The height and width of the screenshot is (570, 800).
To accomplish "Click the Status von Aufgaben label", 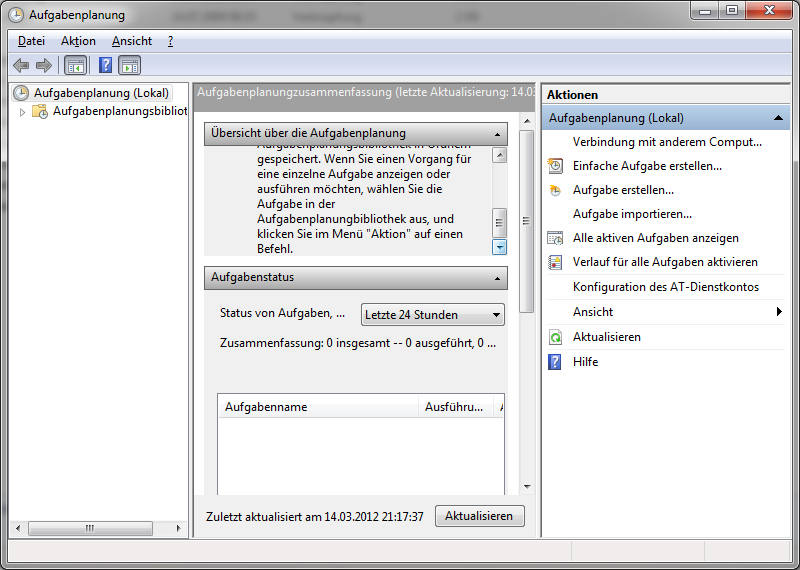I will coord(282,313).
